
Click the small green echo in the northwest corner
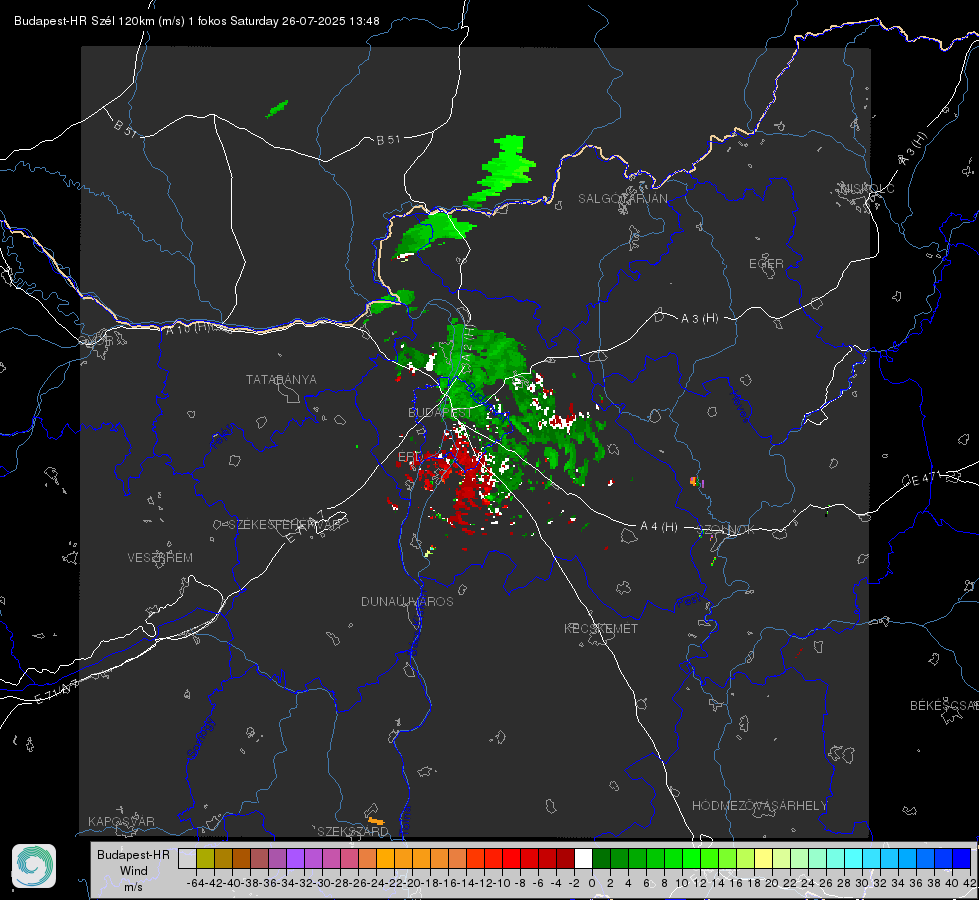click(277, 109)
